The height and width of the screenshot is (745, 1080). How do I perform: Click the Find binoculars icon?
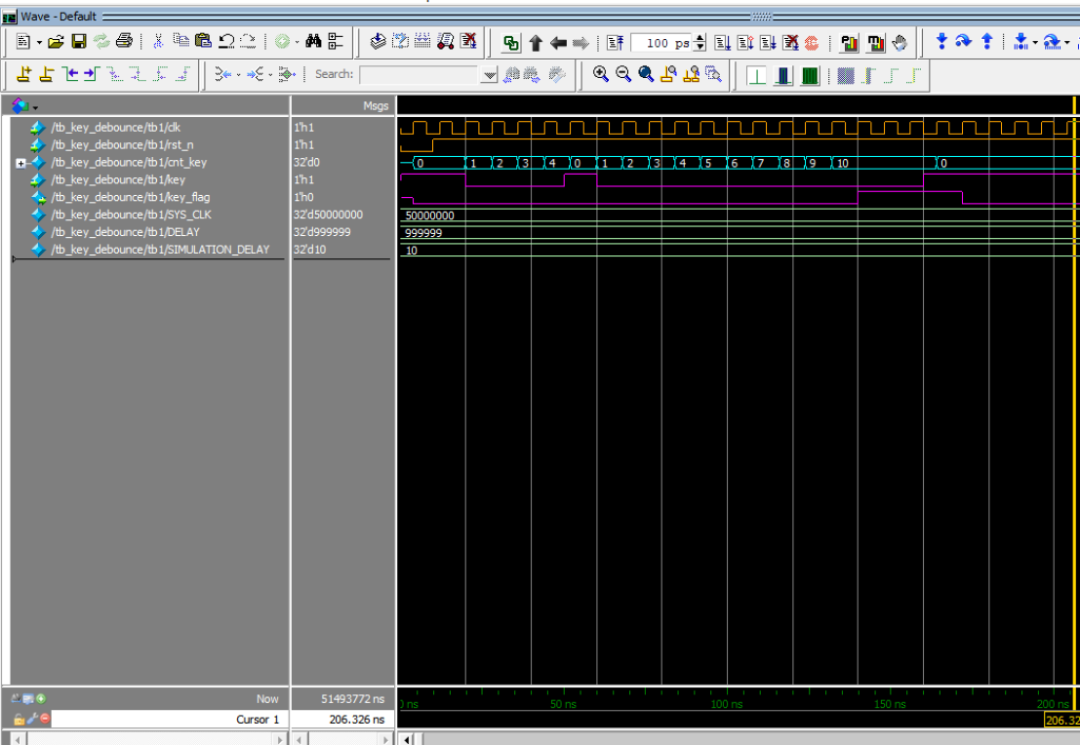[313, 42]
